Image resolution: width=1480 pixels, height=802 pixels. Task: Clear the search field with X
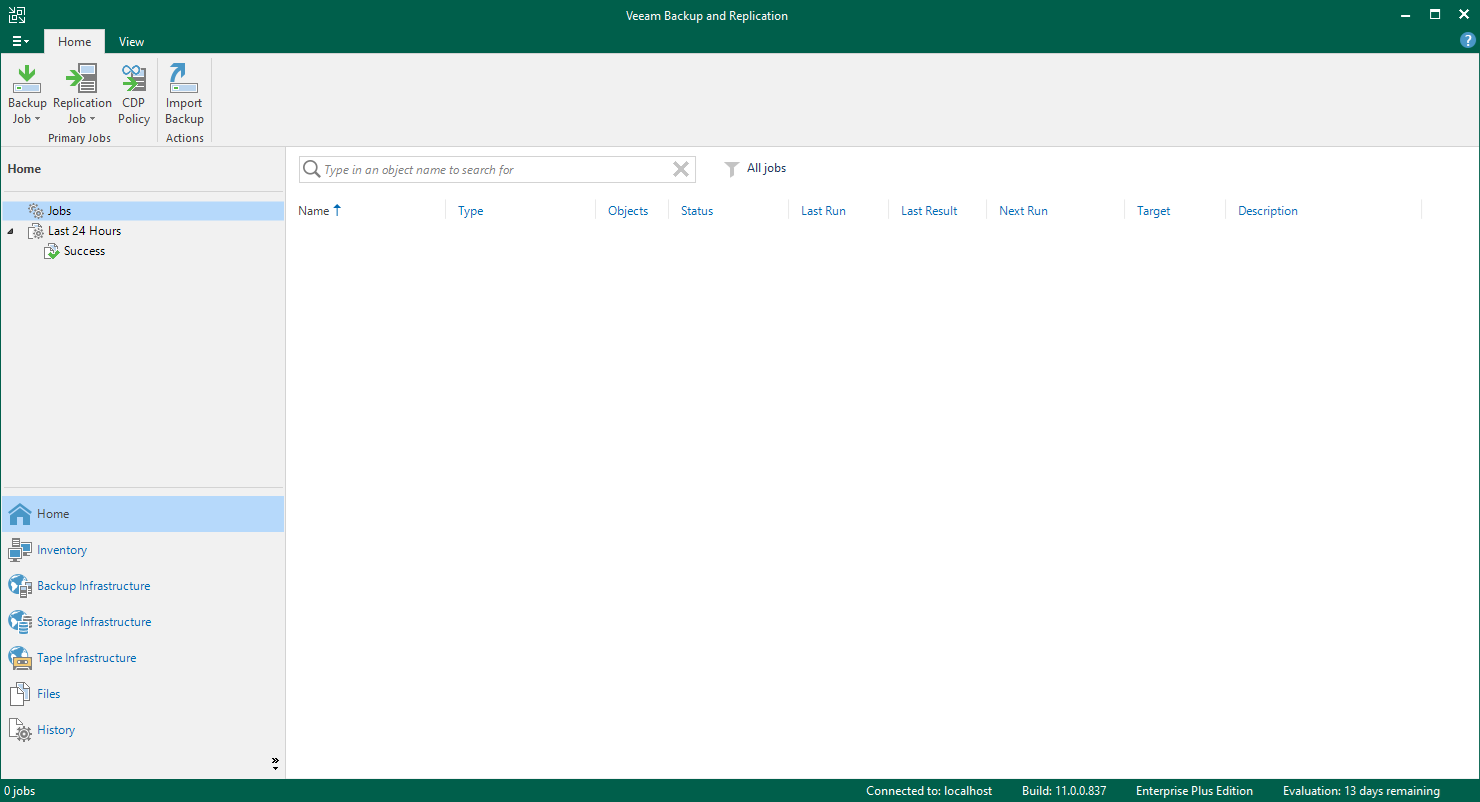[x=681, y=170]
